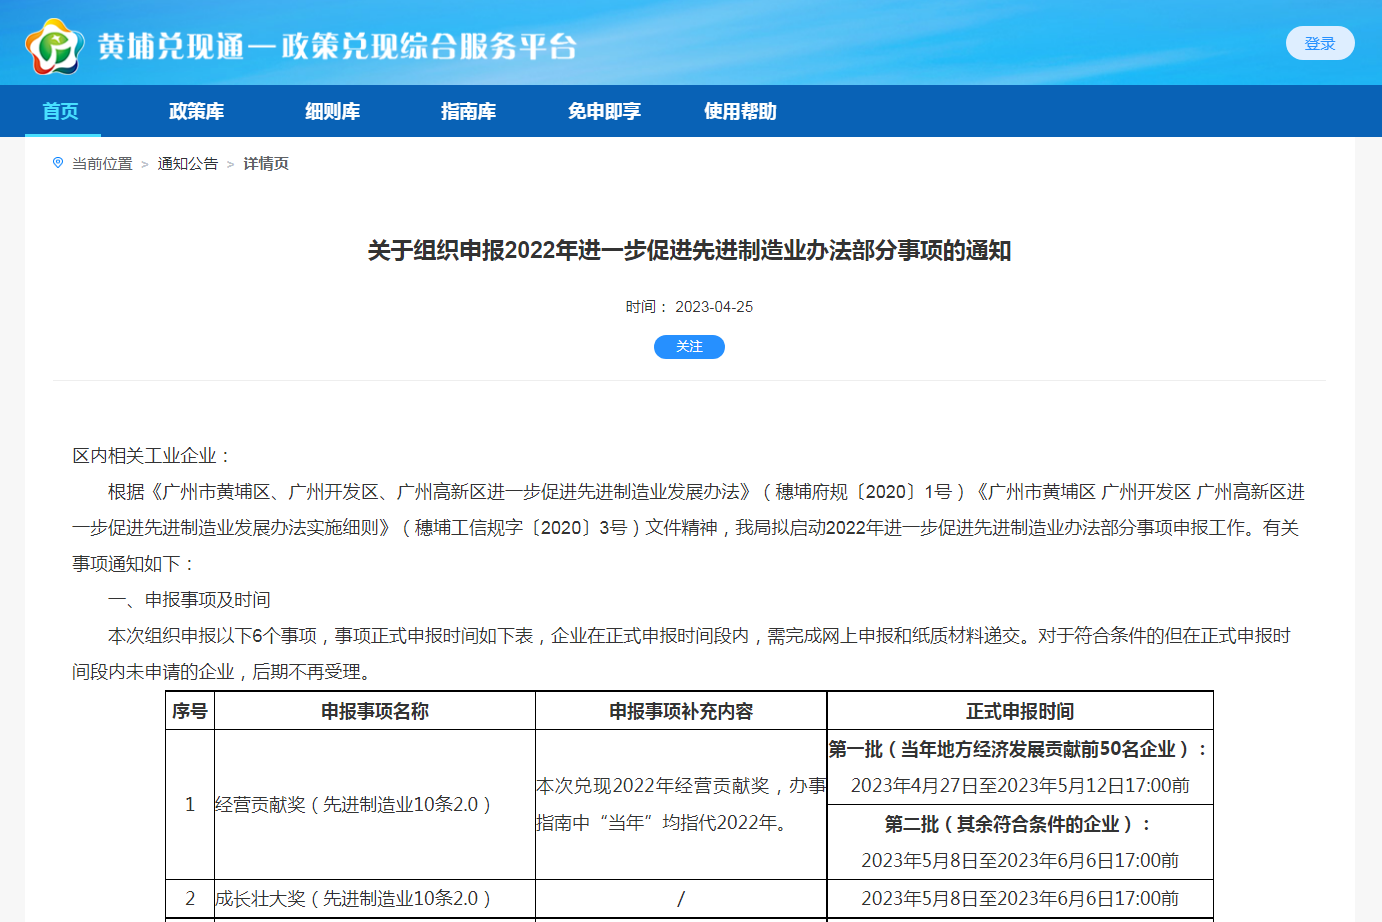Click the publish date 2023-04-25

pyautogui.click(x=713, y=307)
